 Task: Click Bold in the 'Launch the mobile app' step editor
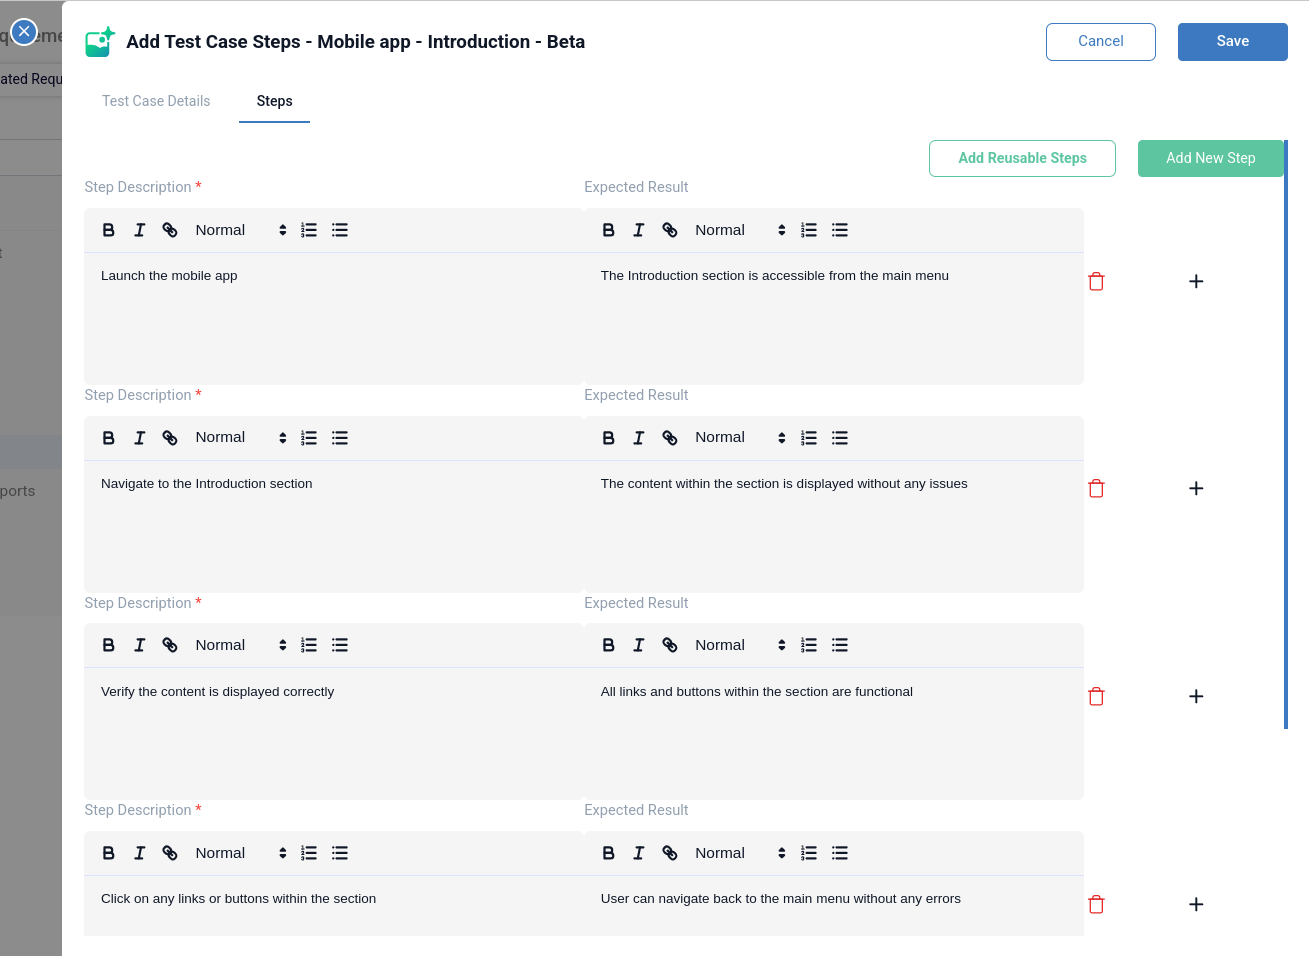(x=109, y=230)
